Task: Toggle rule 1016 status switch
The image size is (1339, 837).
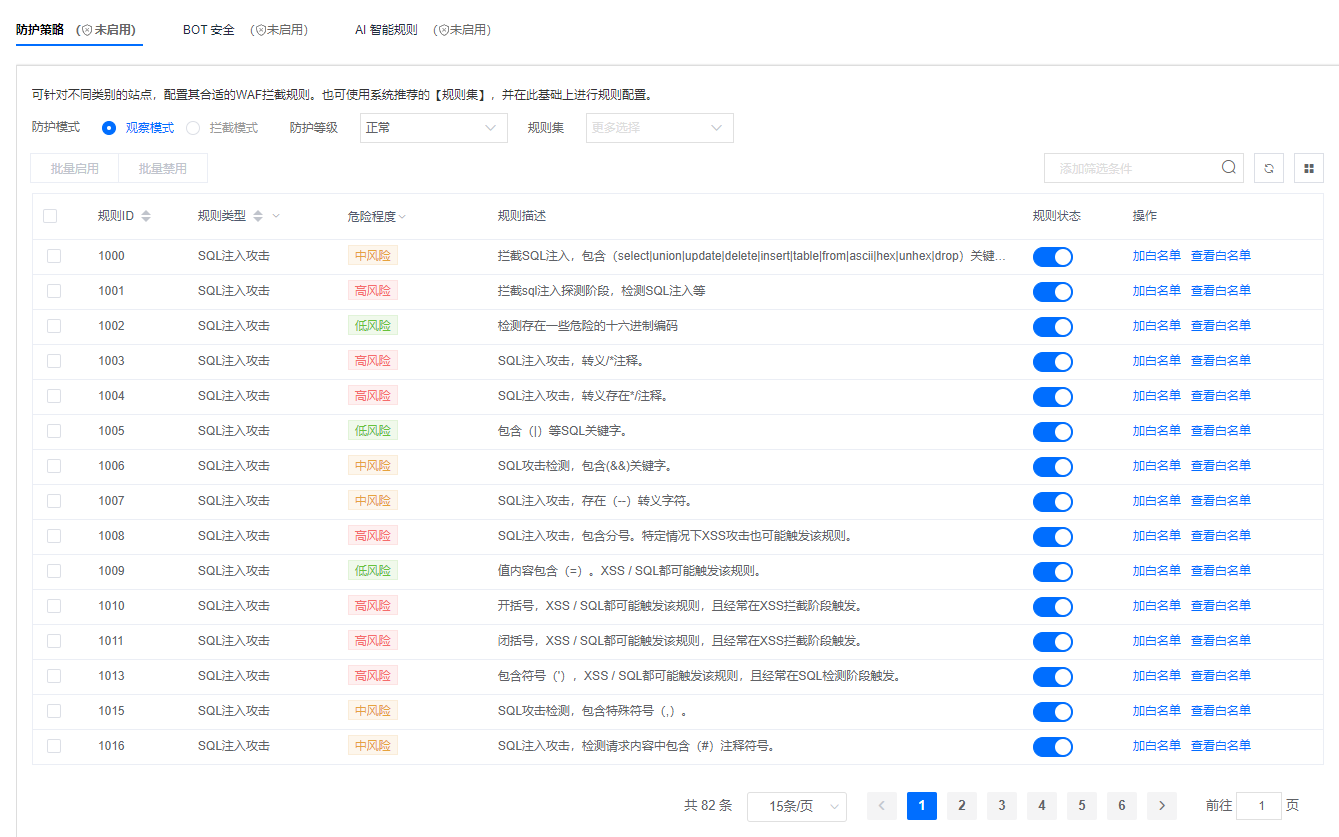Action: [x=1052, y=747]
